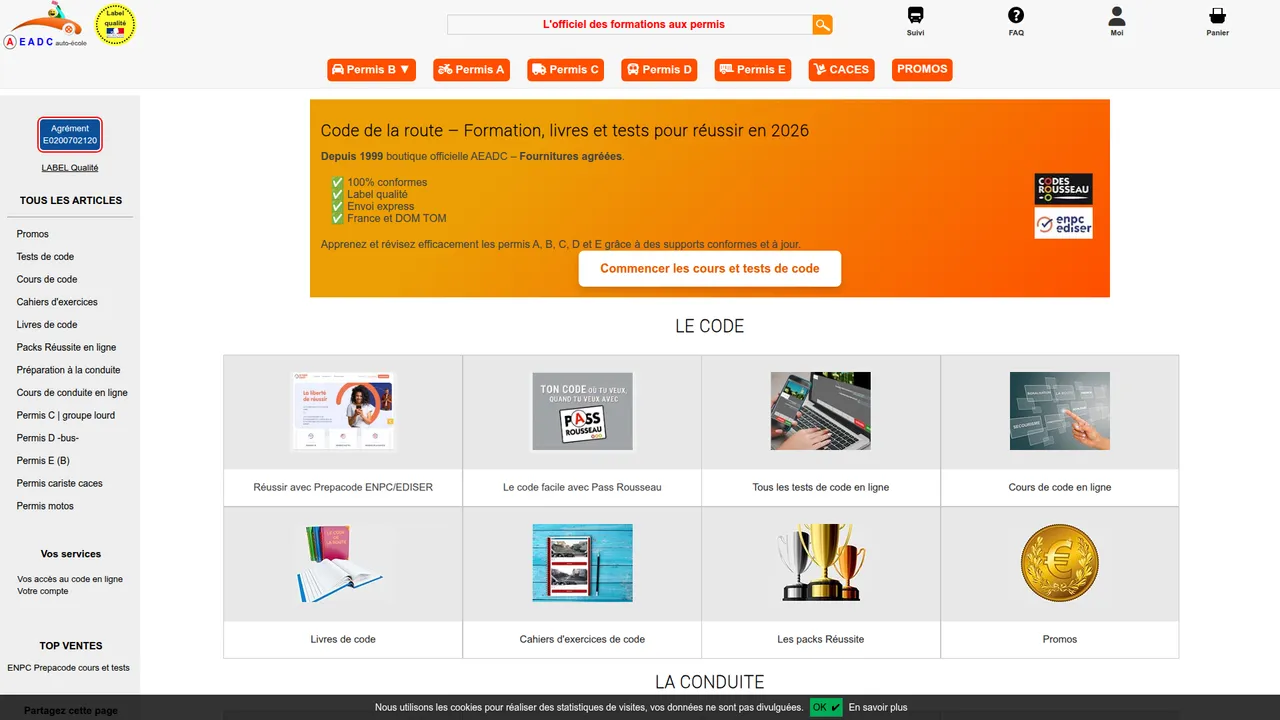This screenshot has height=720, width=1280.
Task: Click the search input field
Action: 629,25
